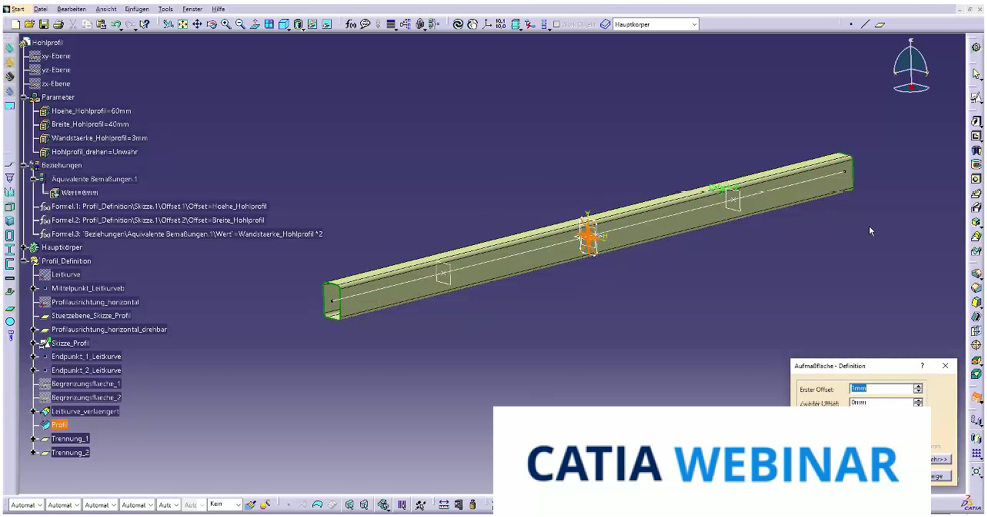Select the Rotate view tool
987x517 pixels.
pyautogui.click(x=212, y=25)
